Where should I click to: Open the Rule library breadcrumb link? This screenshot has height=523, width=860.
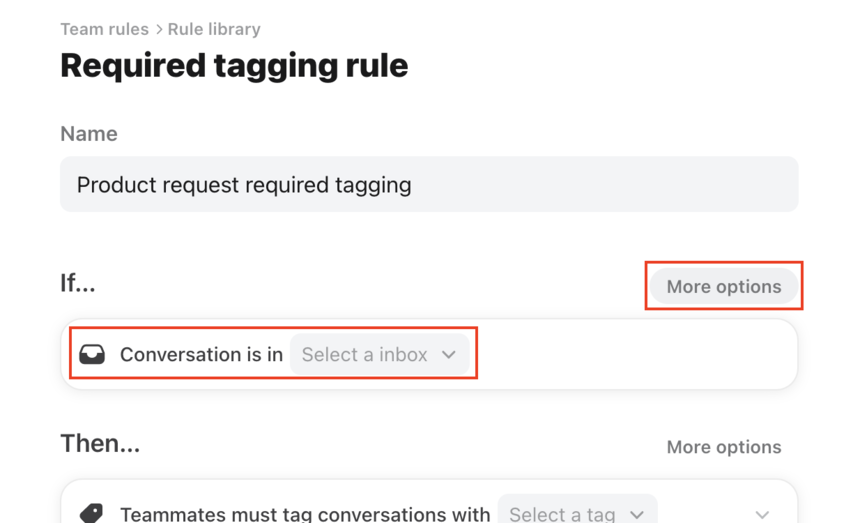click(214, 29)
